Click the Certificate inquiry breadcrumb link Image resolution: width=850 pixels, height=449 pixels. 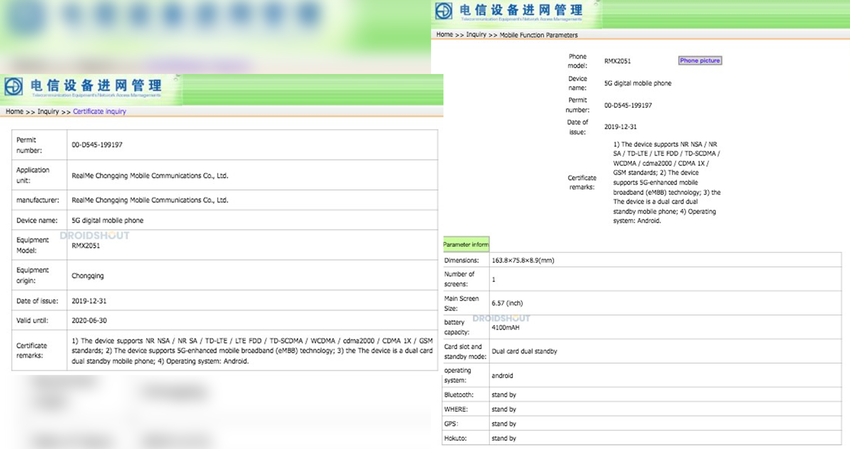click(x=99, y=112)
